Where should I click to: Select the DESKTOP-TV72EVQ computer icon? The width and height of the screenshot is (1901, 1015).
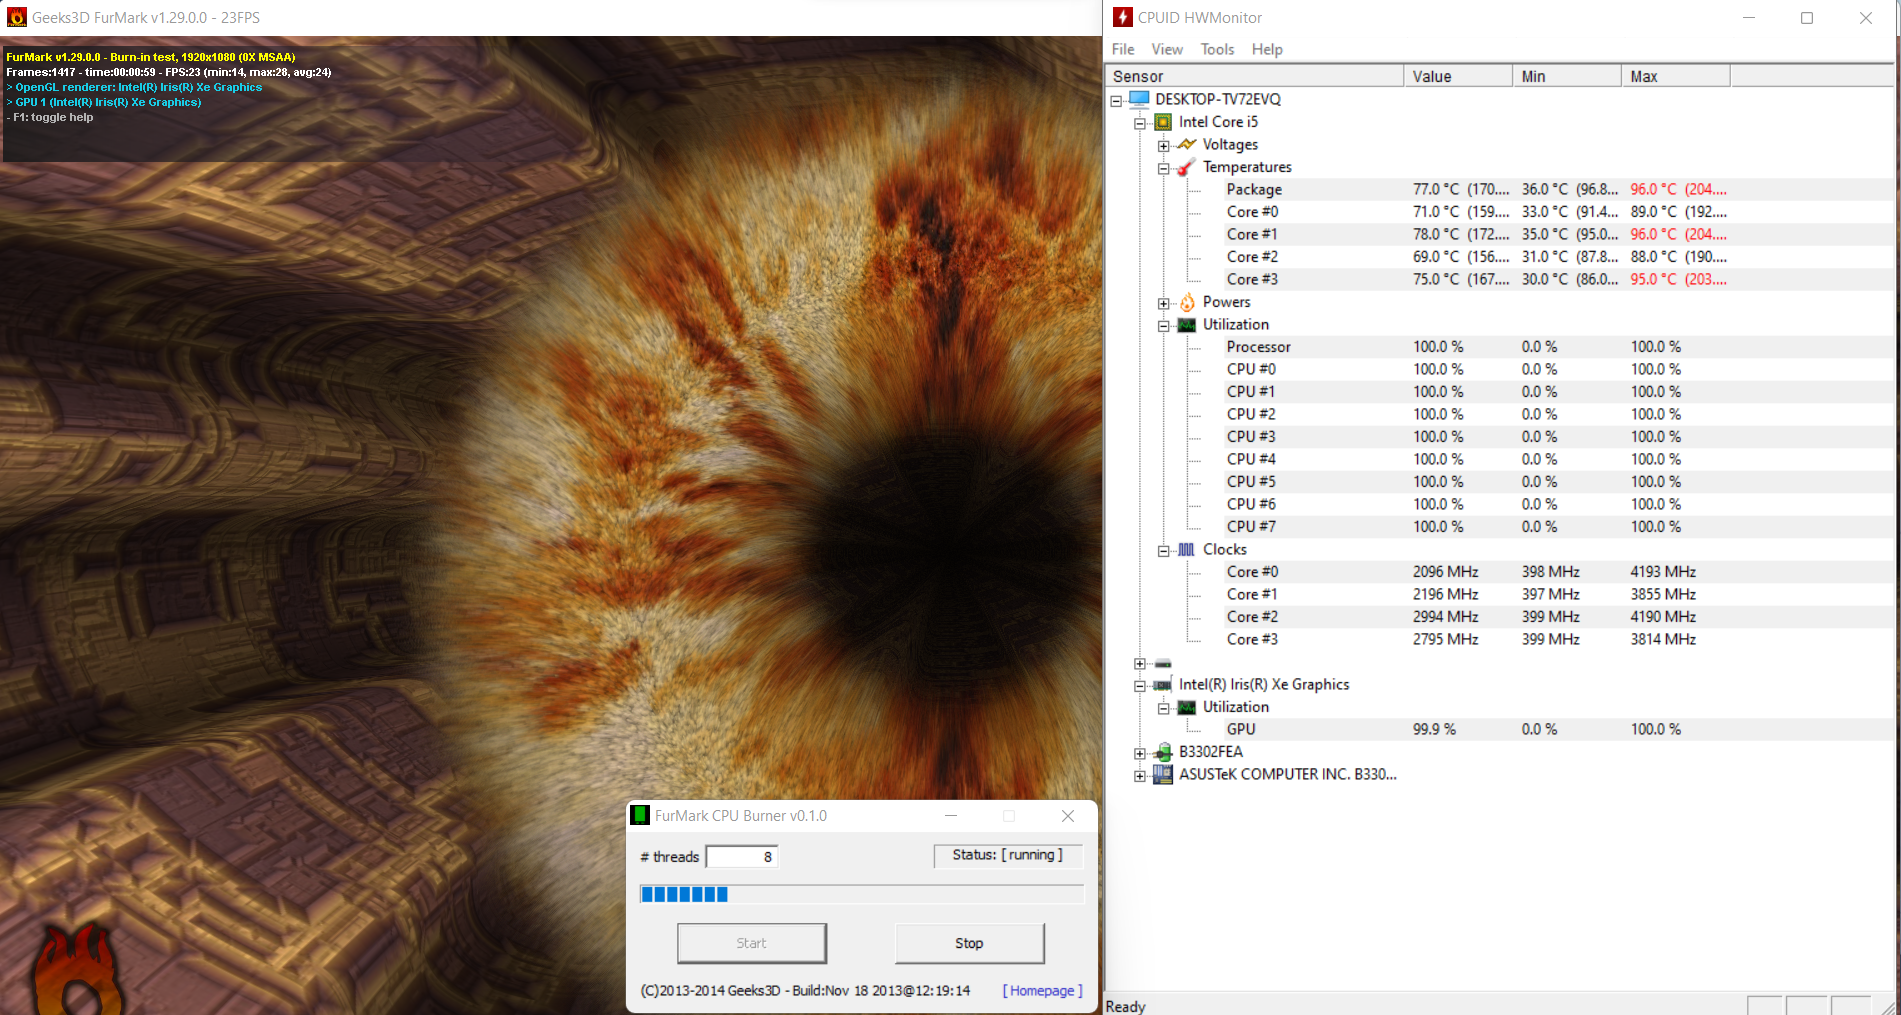point(1139,99)
